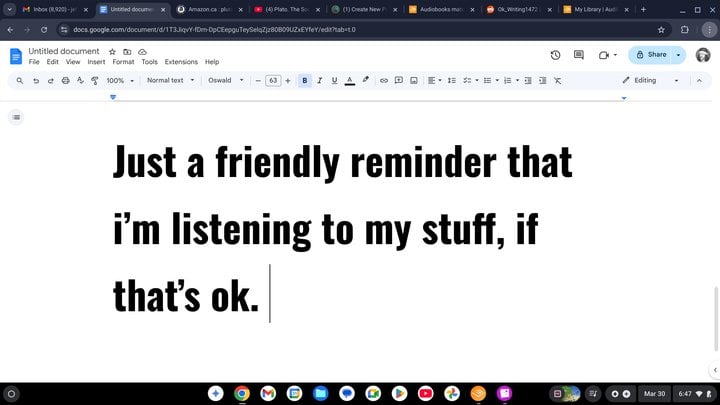This screenshot has width=720, height=405.
Task: Click the Undo icon in toolbar
Action: (36, 80)
